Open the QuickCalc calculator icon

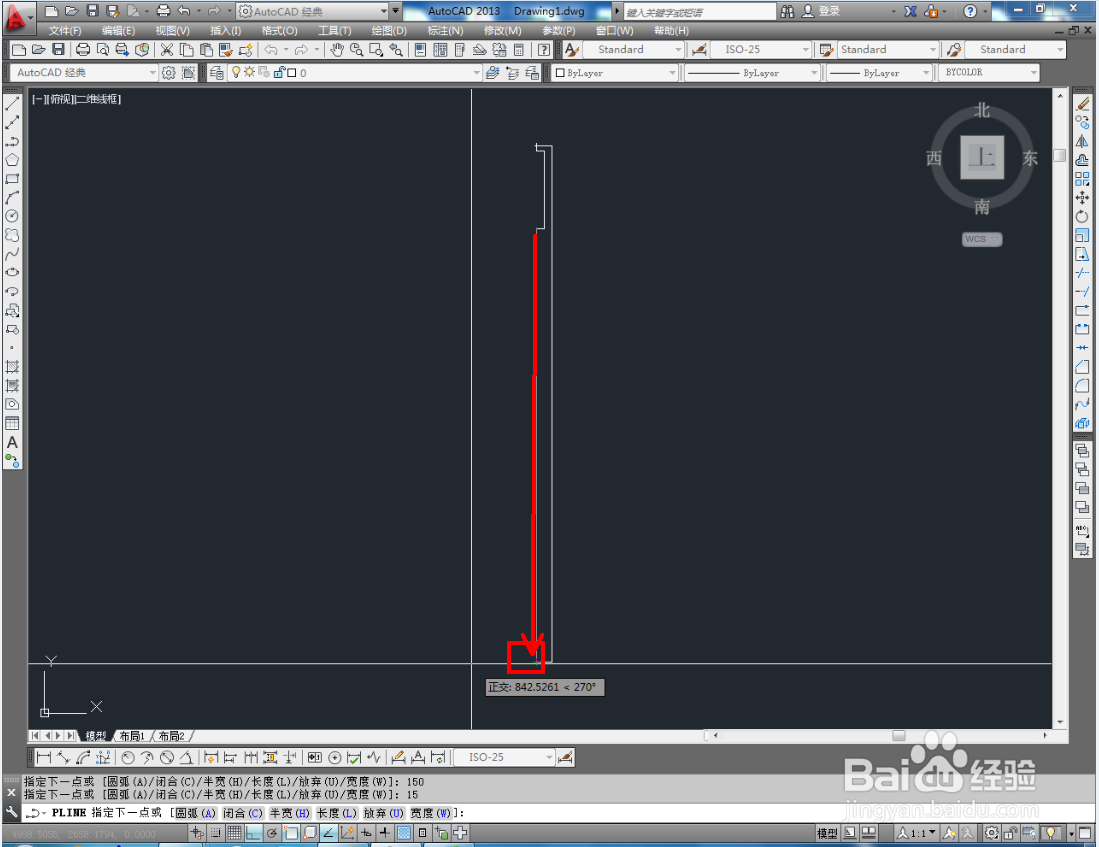click(x=519, y=49)
